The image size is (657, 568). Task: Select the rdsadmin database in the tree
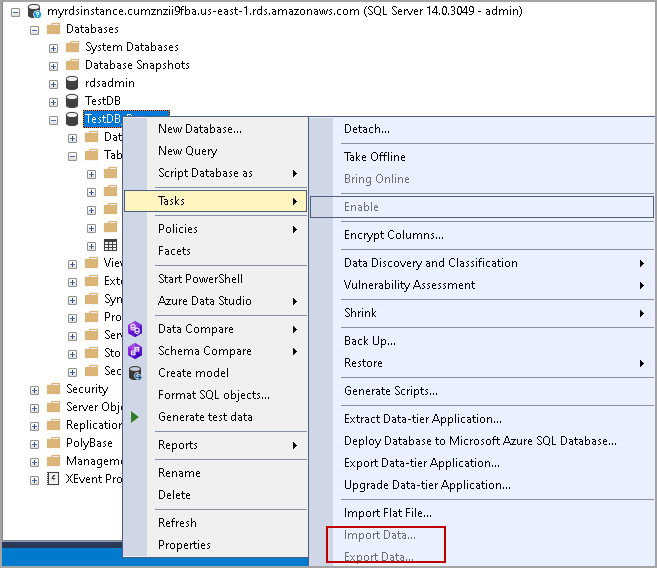click(110, 83)
